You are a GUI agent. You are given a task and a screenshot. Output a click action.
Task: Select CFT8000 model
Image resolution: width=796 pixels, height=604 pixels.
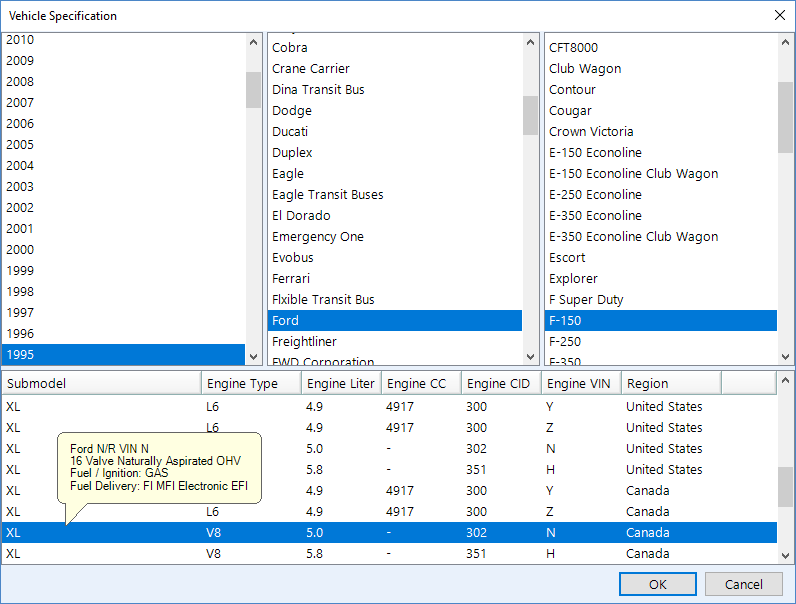tap(661, 48)
